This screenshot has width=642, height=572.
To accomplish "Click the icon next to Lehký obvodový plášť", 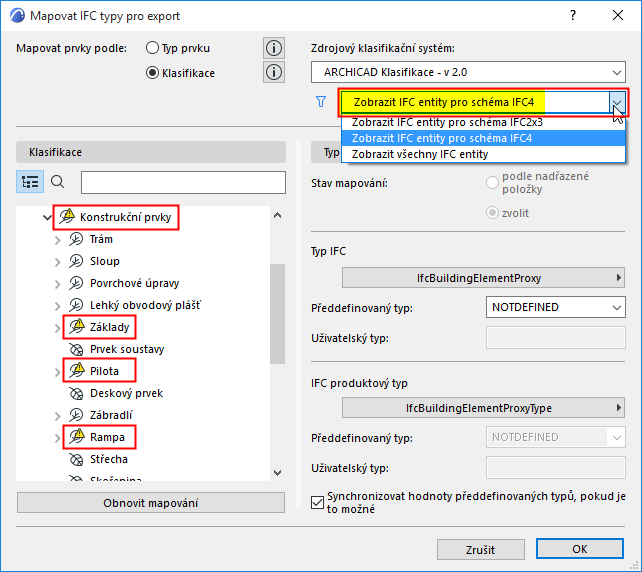I will pos(76,305).
